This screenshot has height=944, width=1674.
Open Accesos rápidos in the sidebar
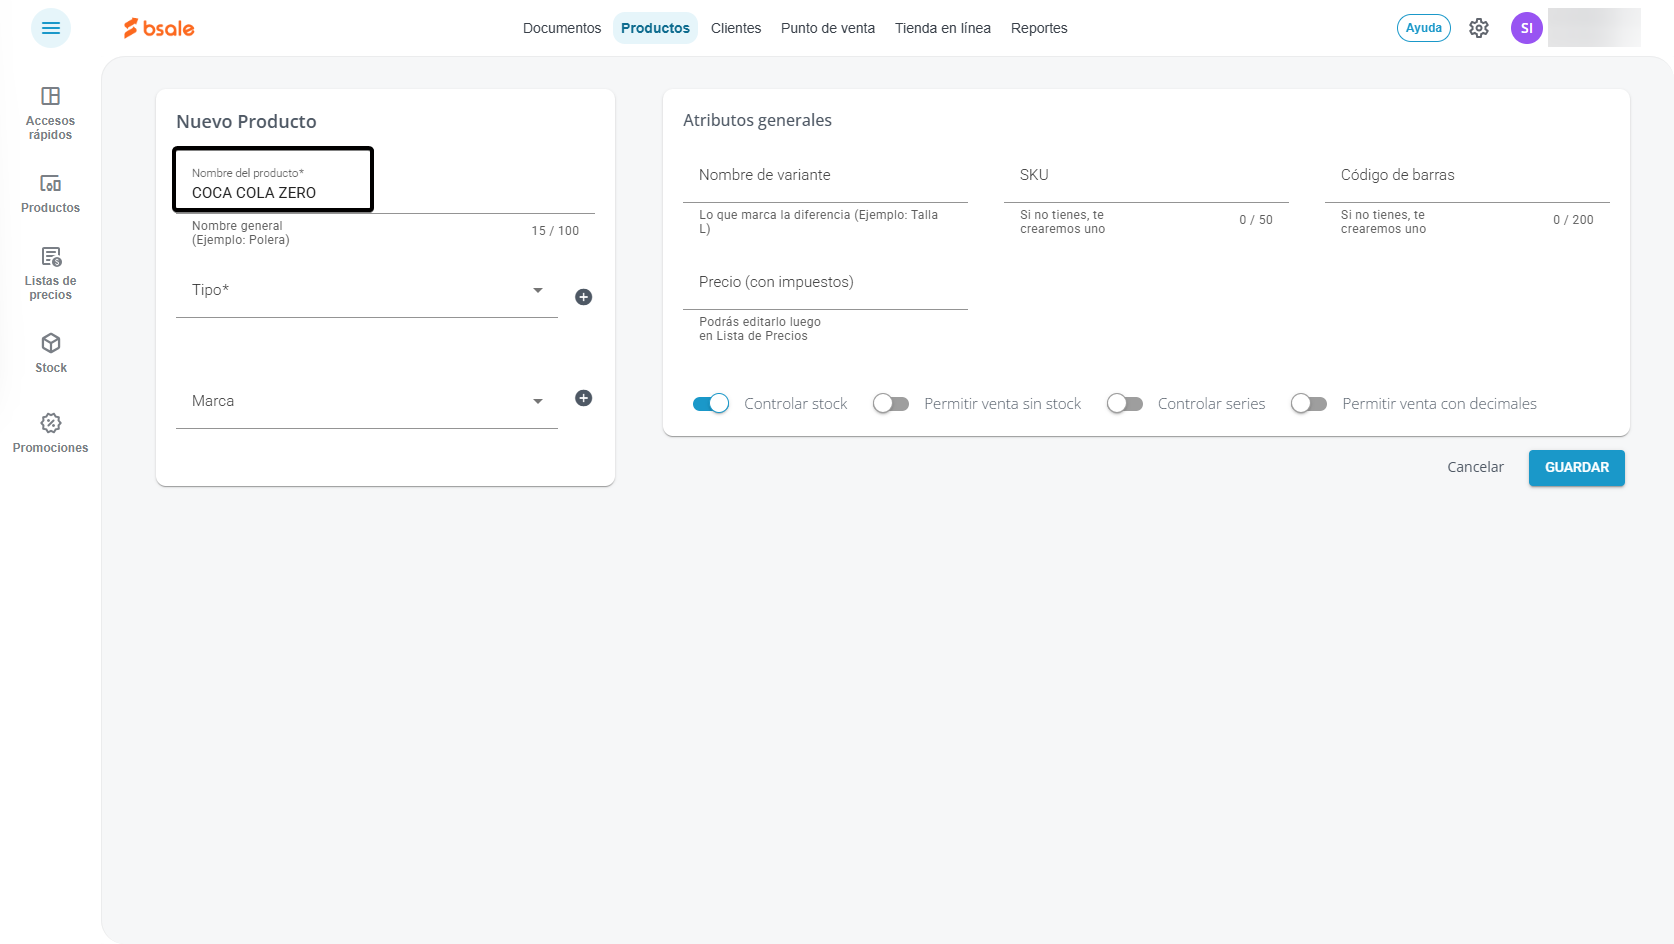click(51, 113)
